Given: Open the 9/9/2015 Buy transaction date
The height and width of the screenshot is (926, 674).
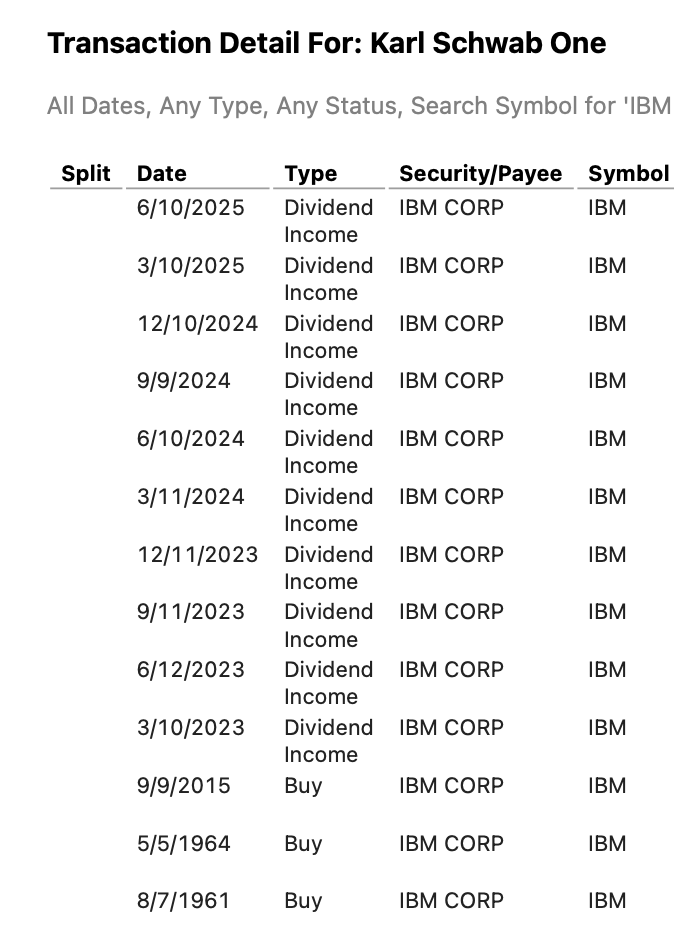Looking at the screenshot, I should 183,786.
